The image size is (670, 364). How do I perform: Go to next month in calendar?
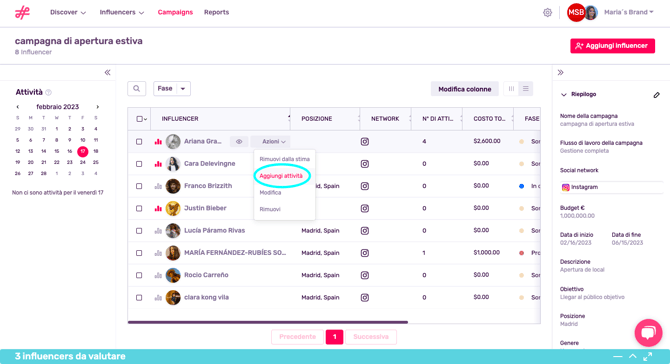97,107
